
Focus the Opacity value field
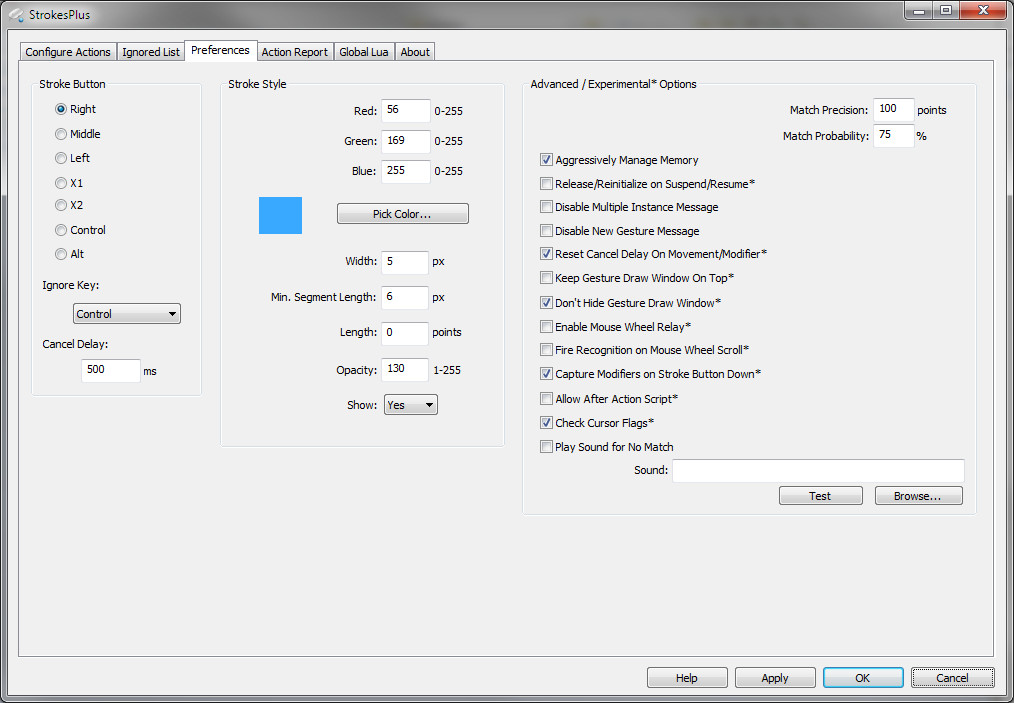404,370
